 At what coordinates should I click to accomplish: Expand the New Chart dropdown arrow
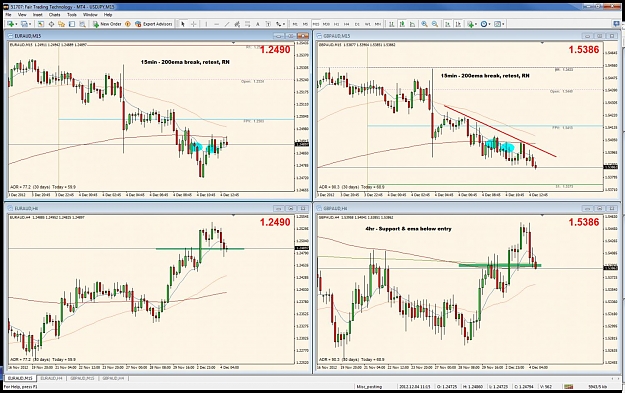(x=16, y=24)
